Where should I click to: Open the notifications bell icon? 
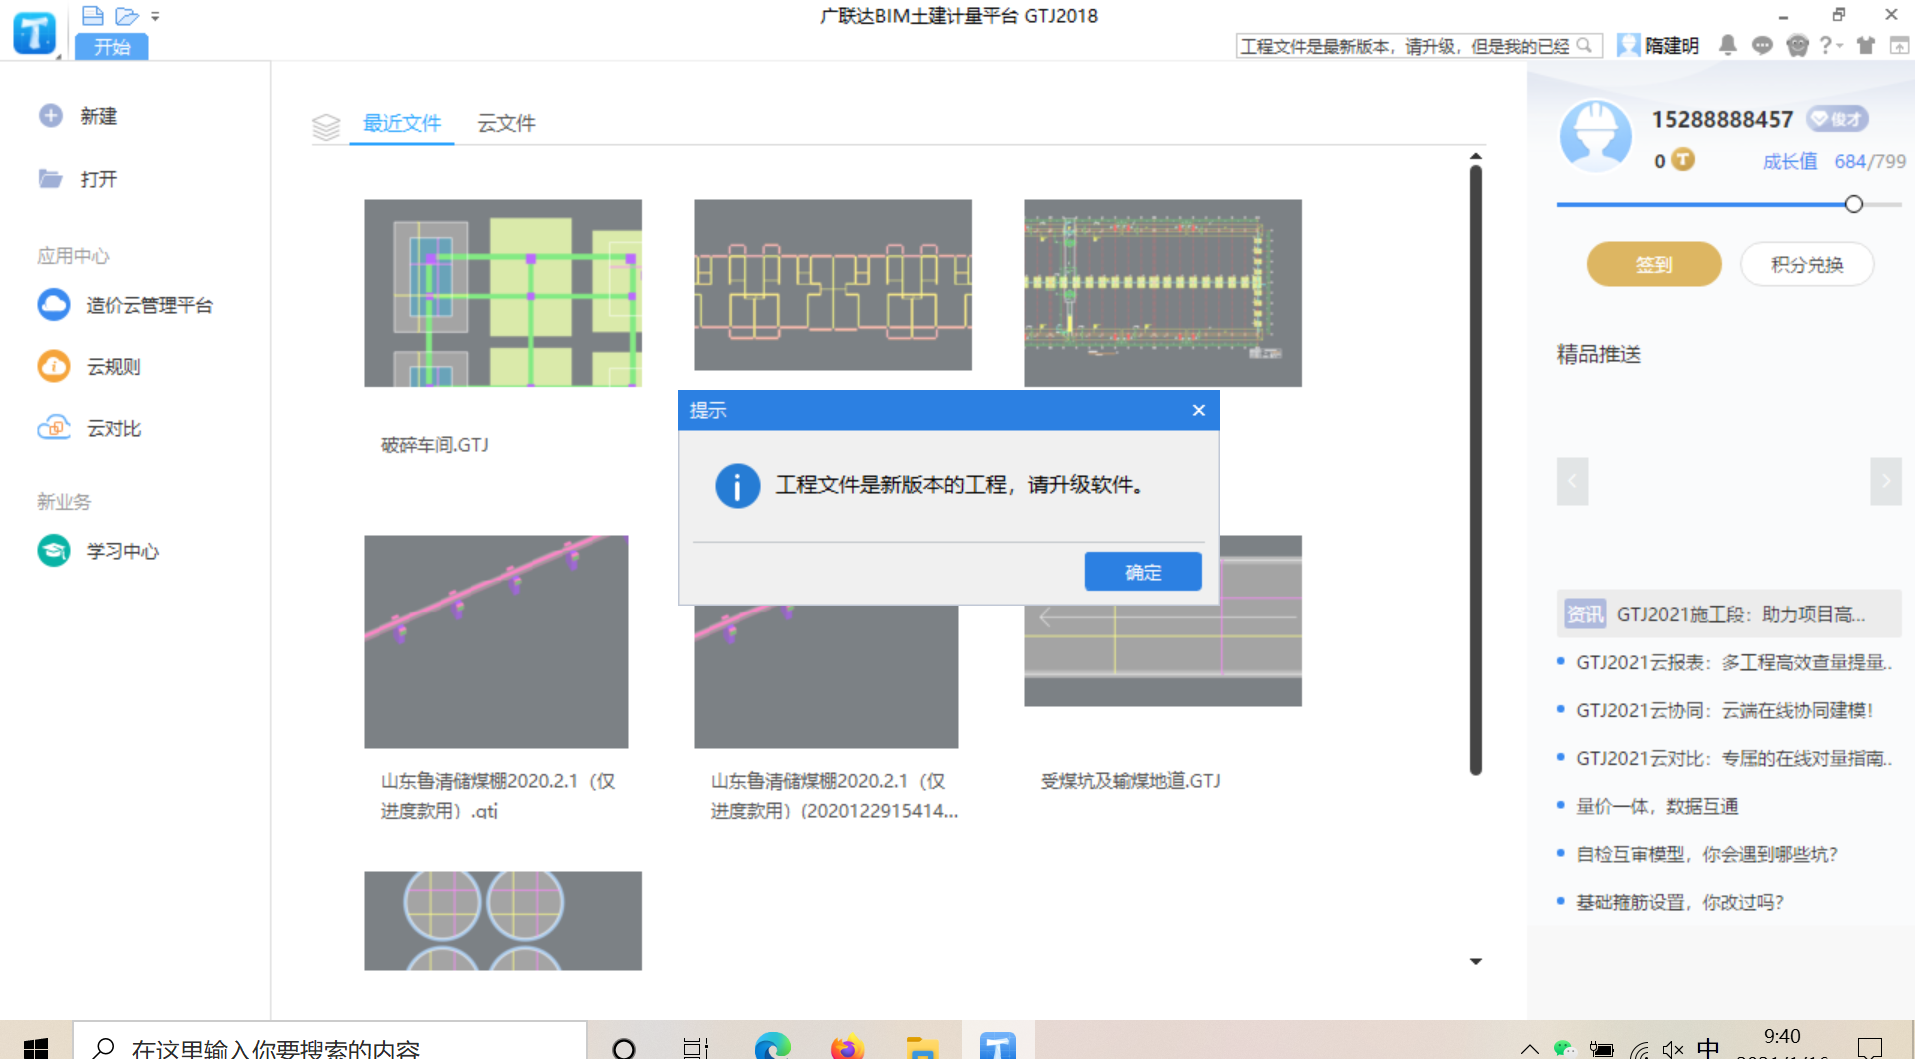coord(1727,45)
